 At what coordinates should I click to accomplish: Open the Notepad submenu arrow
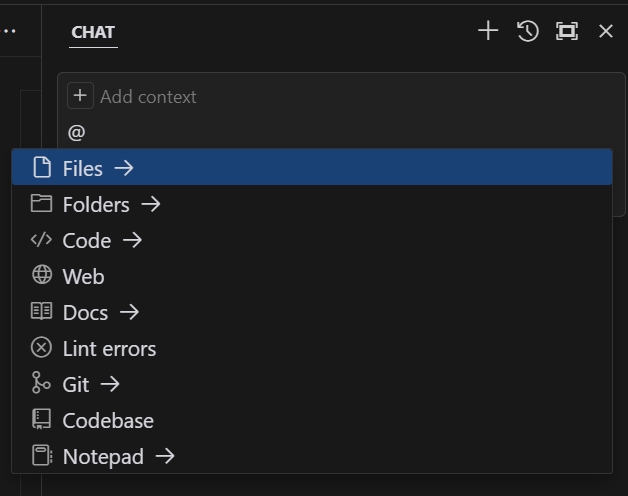165,456
